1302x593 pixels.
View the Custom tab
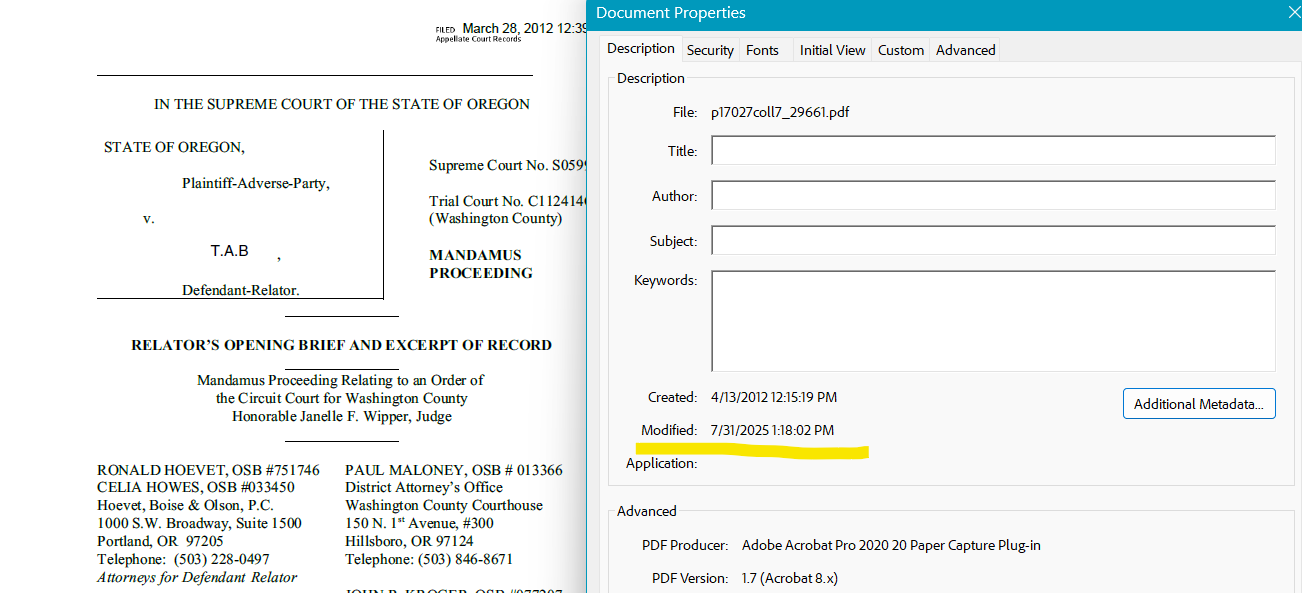coord(899,49)
